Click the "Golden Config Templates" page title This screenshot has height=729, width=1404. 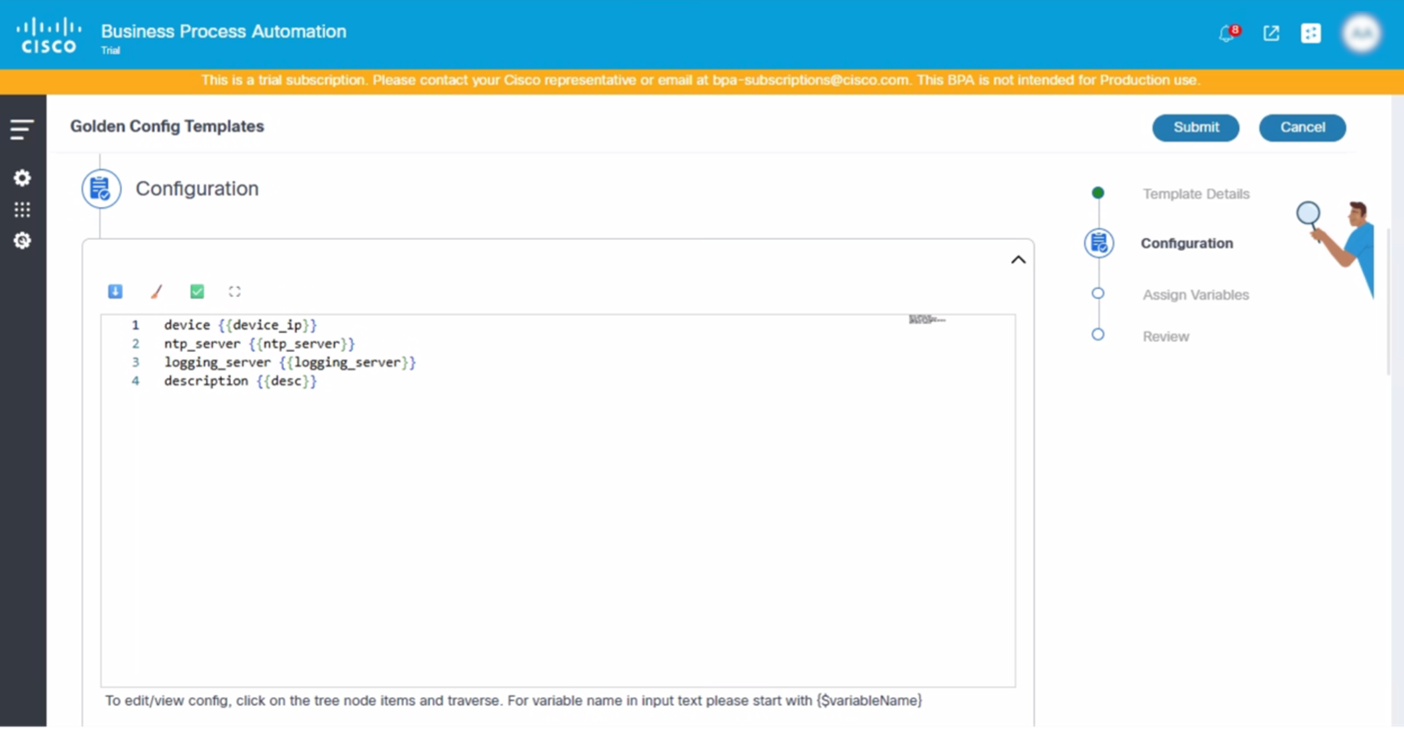click(x=167, y=126)
